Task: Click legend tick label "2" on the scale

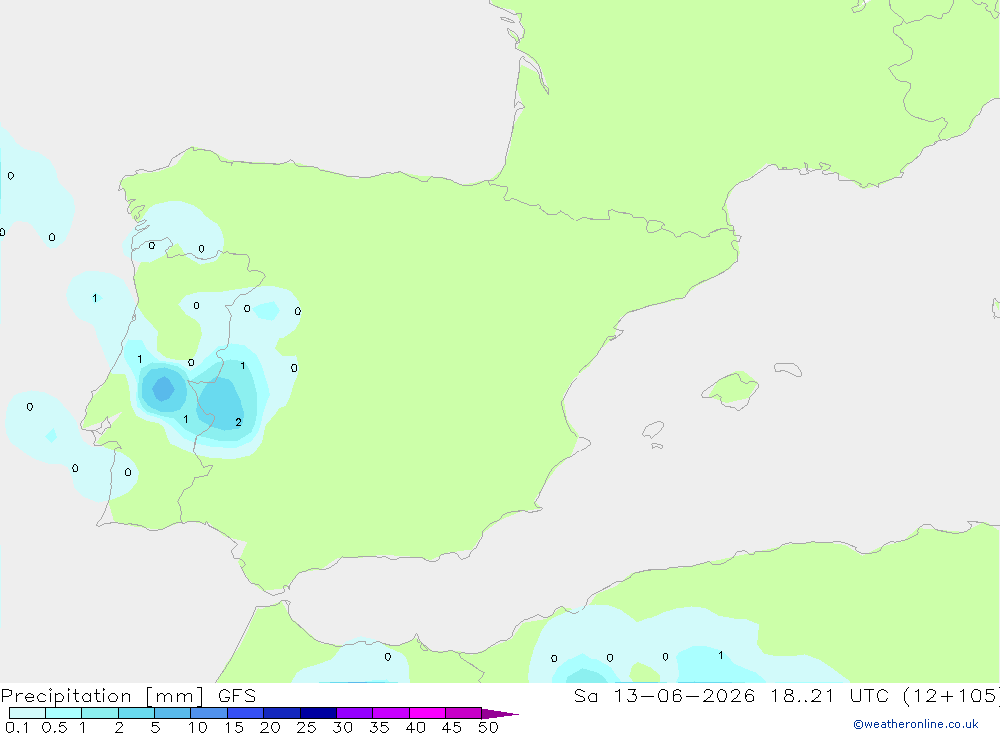Action: pos(119,727)
